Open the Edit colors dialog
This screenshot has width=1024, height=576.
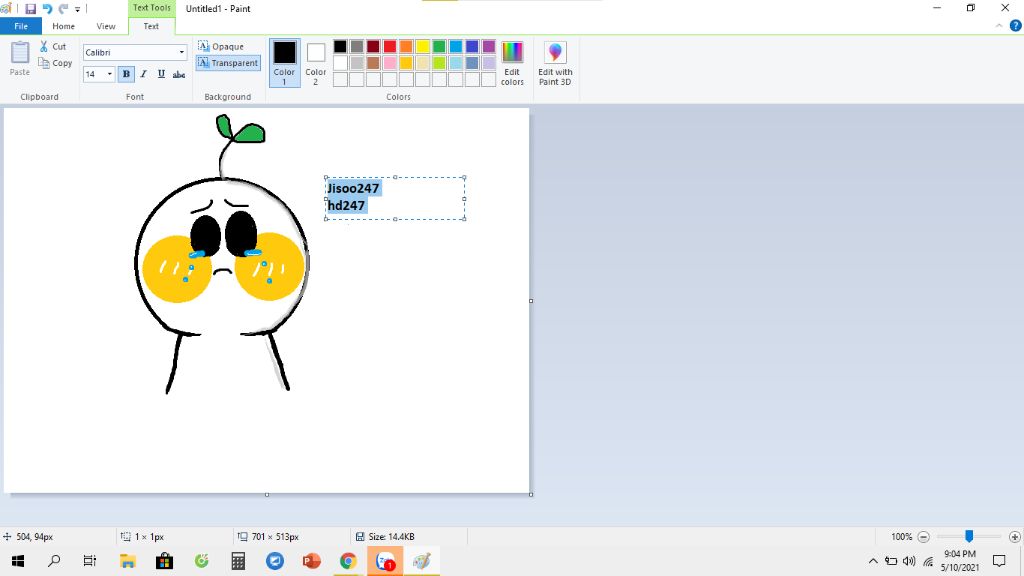512,63
